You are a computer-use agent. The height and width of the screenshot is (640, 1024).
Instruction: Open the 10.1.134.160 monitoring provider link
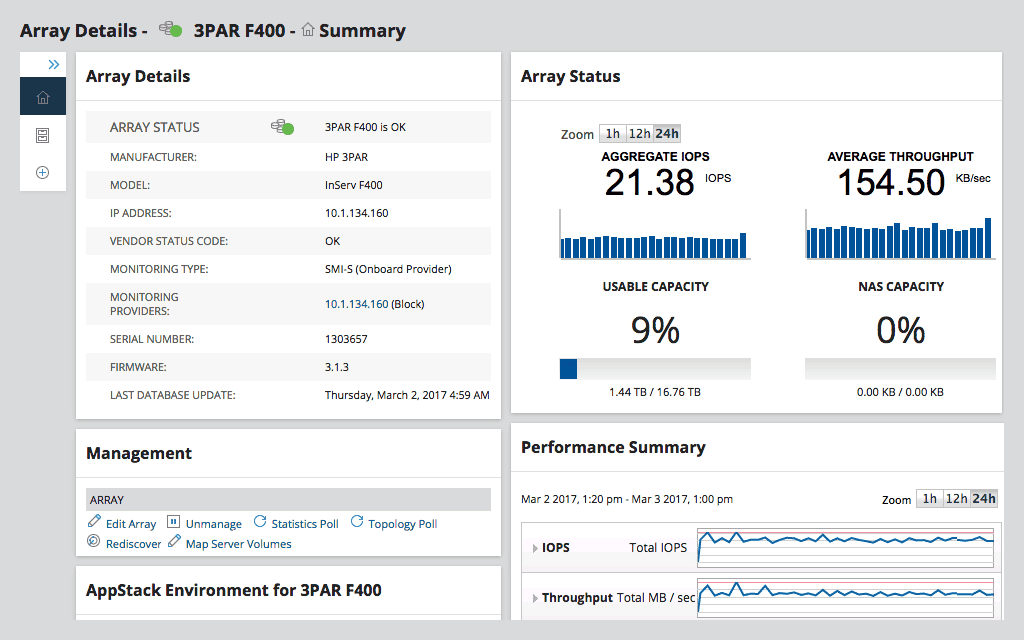click(x=356, y=304)
